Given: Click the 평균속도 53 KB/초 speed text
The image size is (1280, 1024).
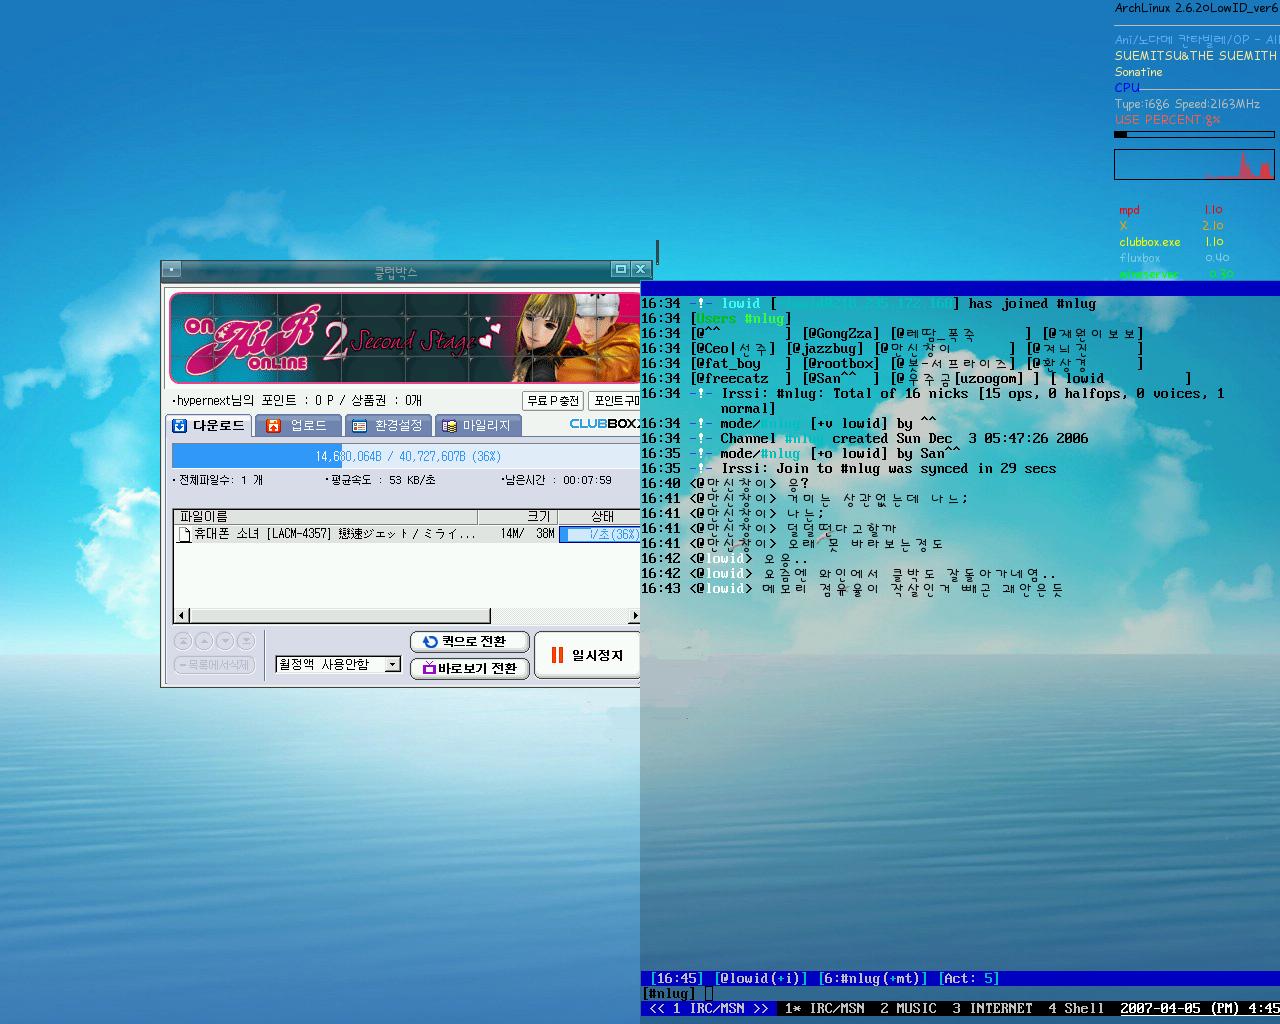Looking at the screenshot, I should [x=380, y=480].
